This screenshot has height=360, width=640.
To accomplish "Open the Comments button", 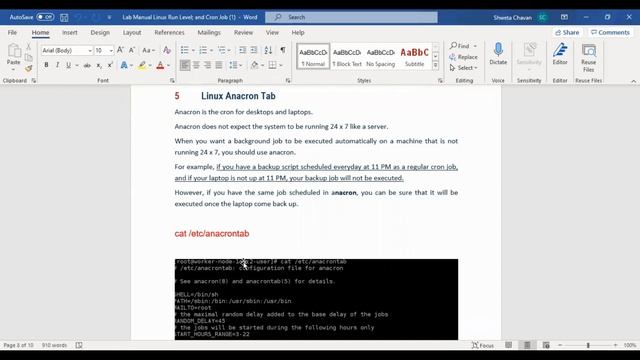I will tap(610, 32).
